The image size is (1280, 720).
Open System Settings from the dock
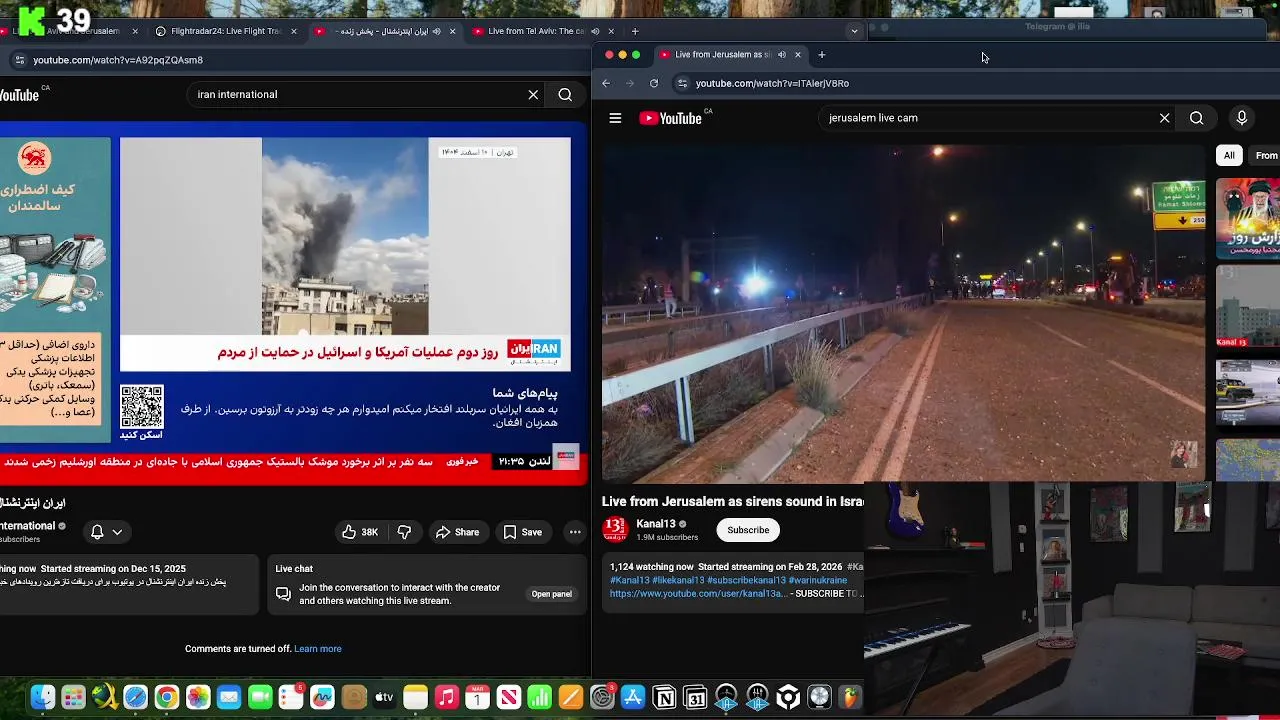[x=602, y=698]
